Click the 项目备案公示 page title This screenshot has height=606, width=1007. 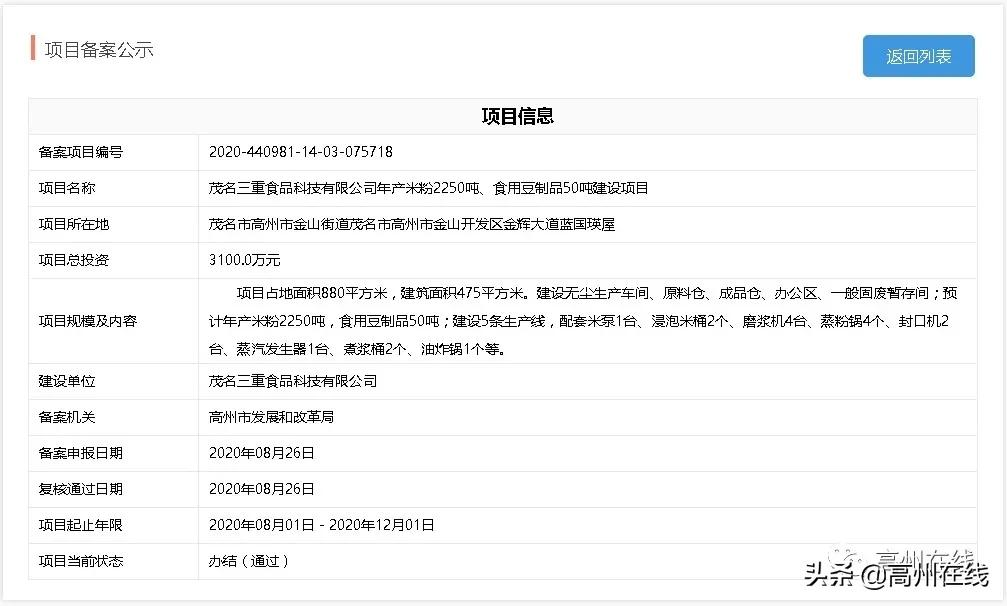97,49
